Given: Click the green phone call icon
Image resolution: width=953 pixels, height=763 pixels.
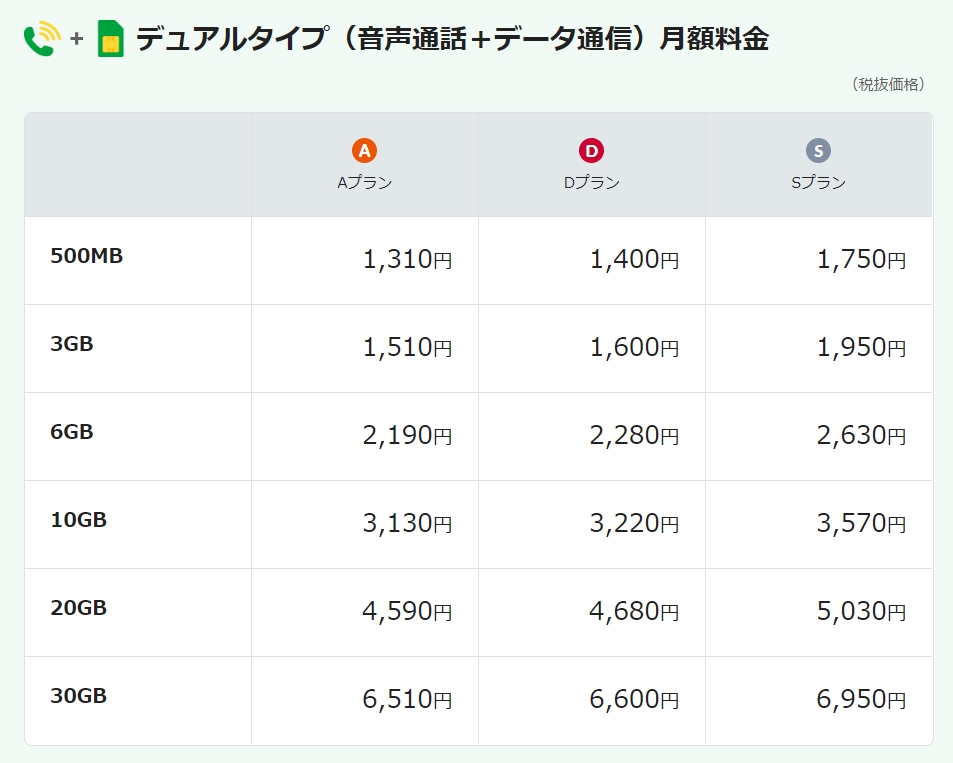Looking at the screenshot, I should point(42,38).
